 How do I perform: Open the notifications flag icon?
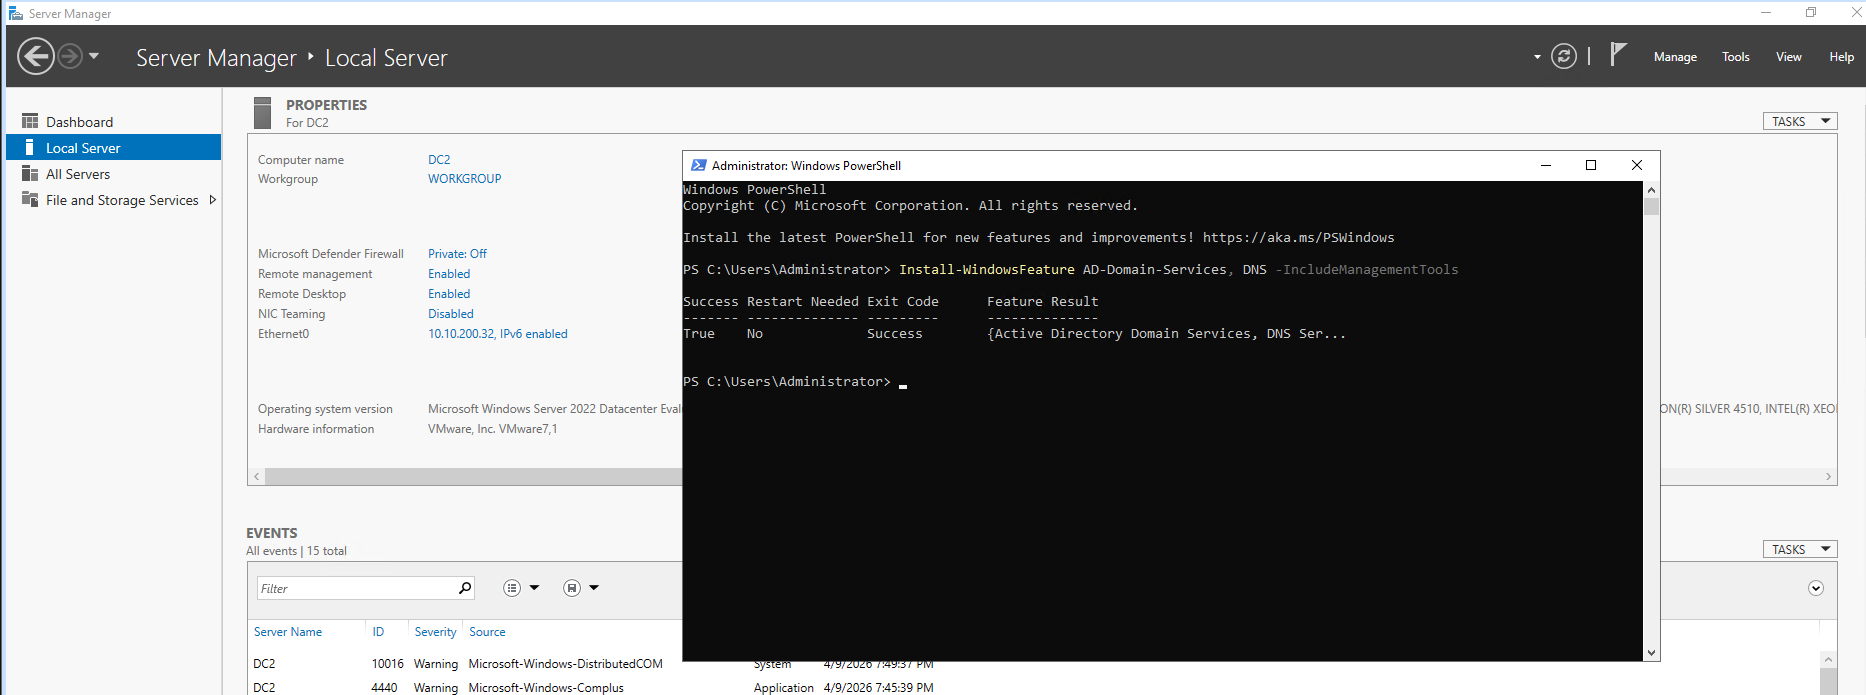click(1618, 55)
